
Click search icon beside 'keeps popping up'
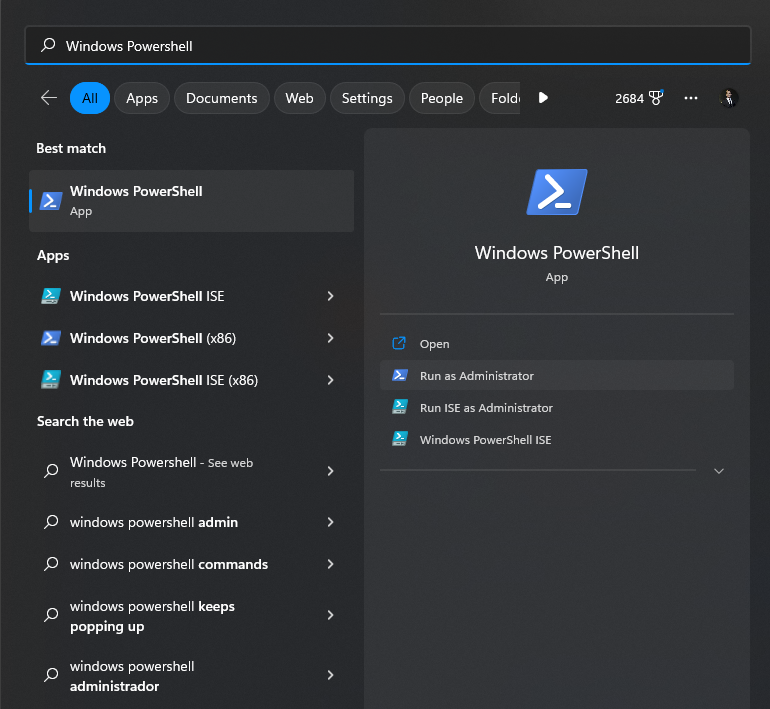(x=51, y=615)
